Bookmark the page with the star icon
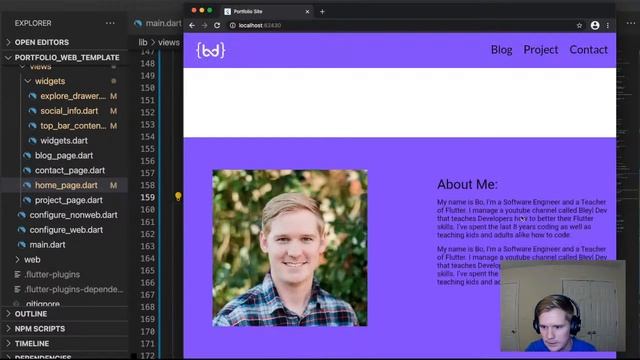Image resolution: width=640 pixels, height=360 pixels. pyautogui.click(x=579, y=25)
